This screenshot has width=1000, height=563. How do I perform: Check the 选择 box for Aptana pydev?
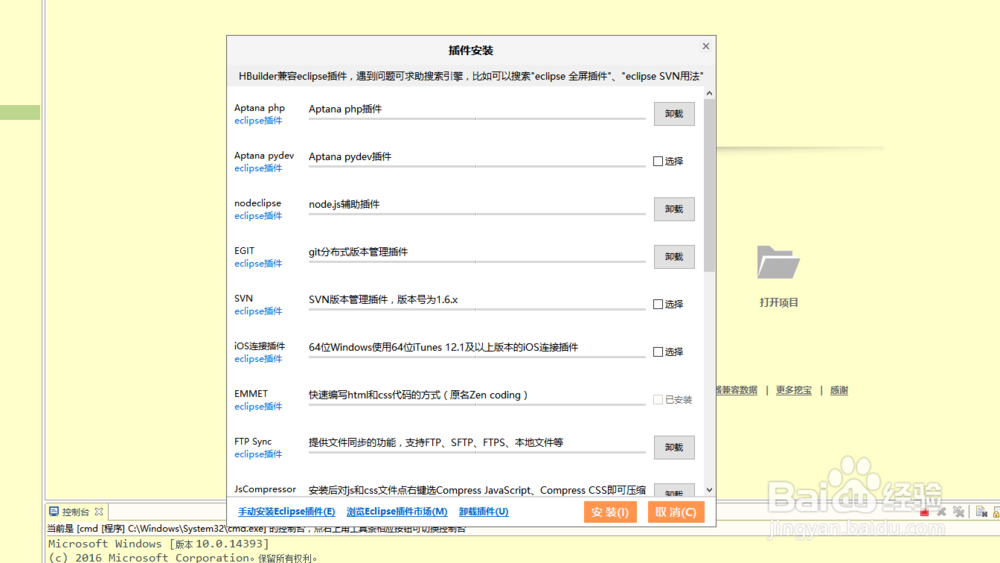pyautogui.click(x=658, y=161)
